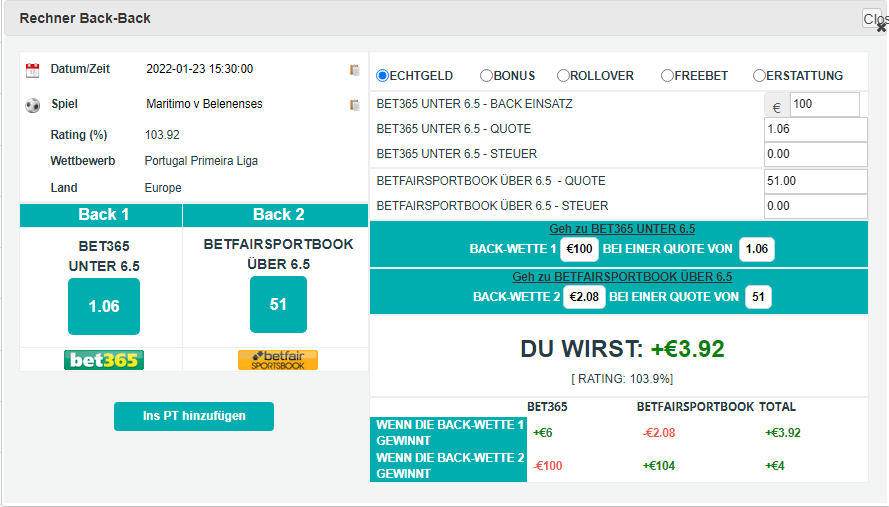Click the 'Europe' land value
The height and width of the screenshot is (507, 889).
163,188
